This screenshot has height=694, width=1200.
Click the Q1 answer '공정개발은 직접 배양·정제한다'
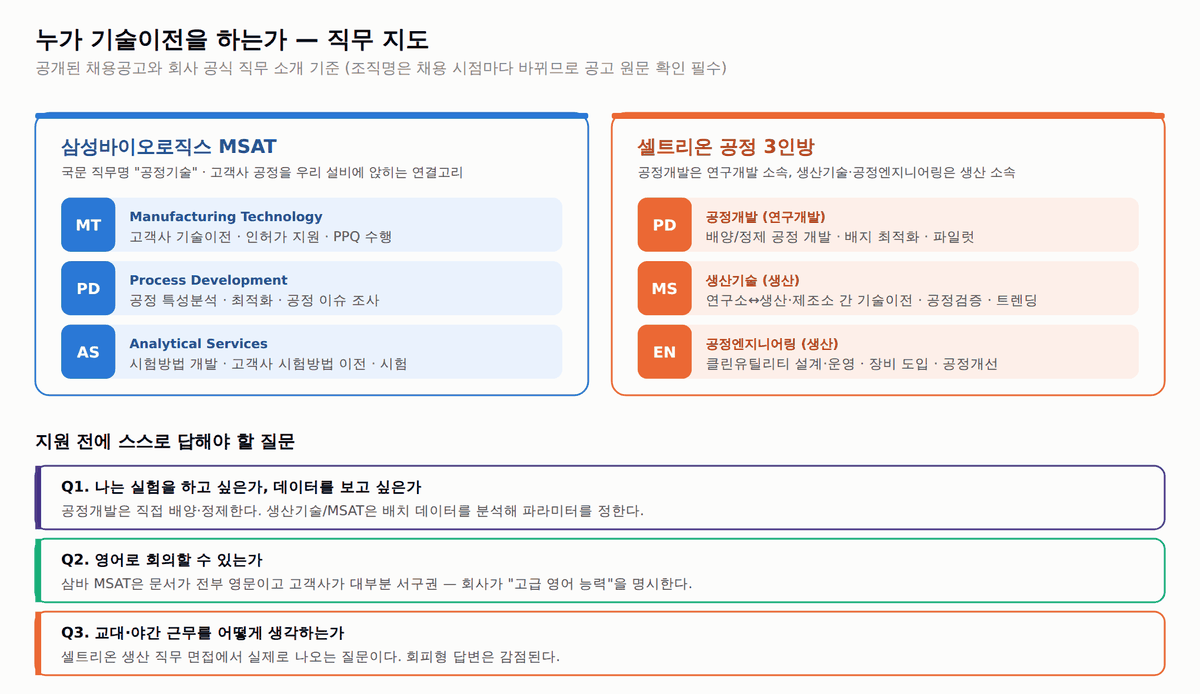(x=352, y=510)
